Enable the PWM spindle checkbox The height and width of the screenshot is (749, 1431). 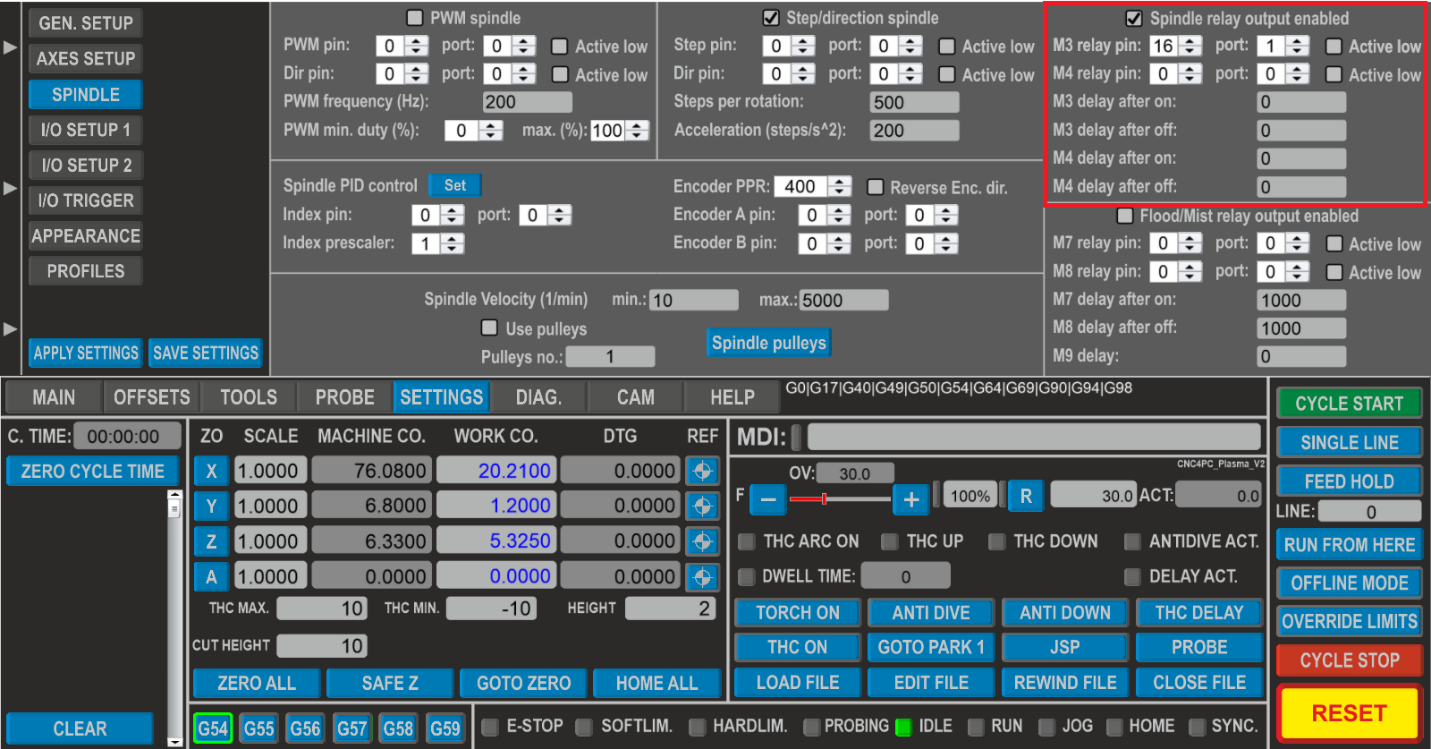click(414, 16)
